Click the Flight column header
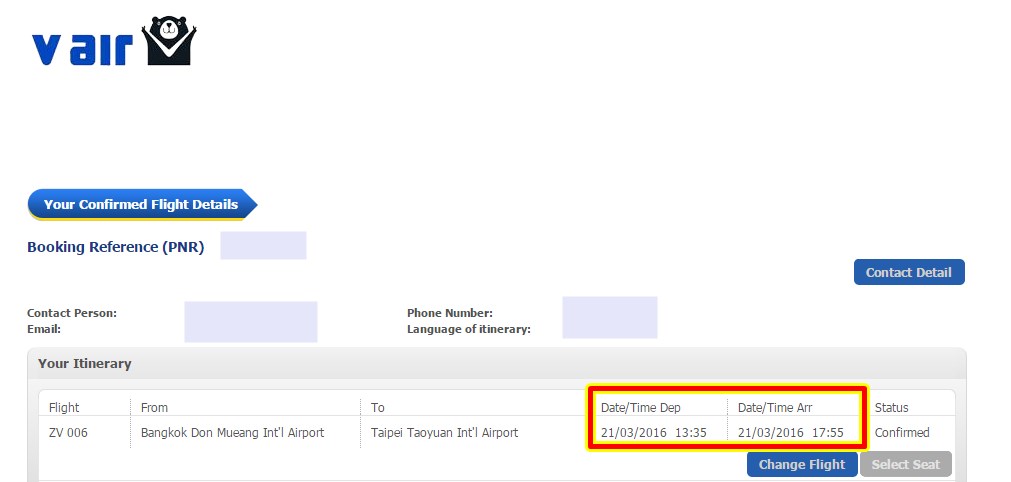 (x=64, y=407)
